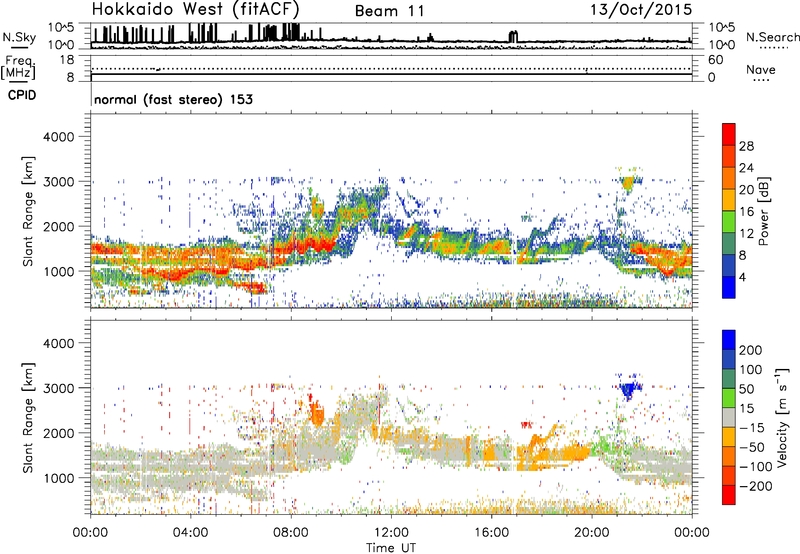The height and width of the screenshot is (554, 800).
Task: Click the dark blue bottom swatch of the power colorbar
Action: (x=729, y=287)
